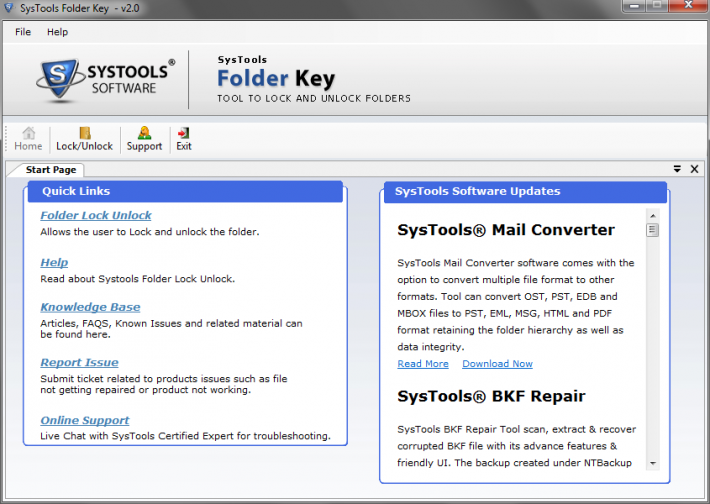The height and width of the screenshot is (504, 710).
Task: Click the Folder Key product title
Action: point(276,78)
